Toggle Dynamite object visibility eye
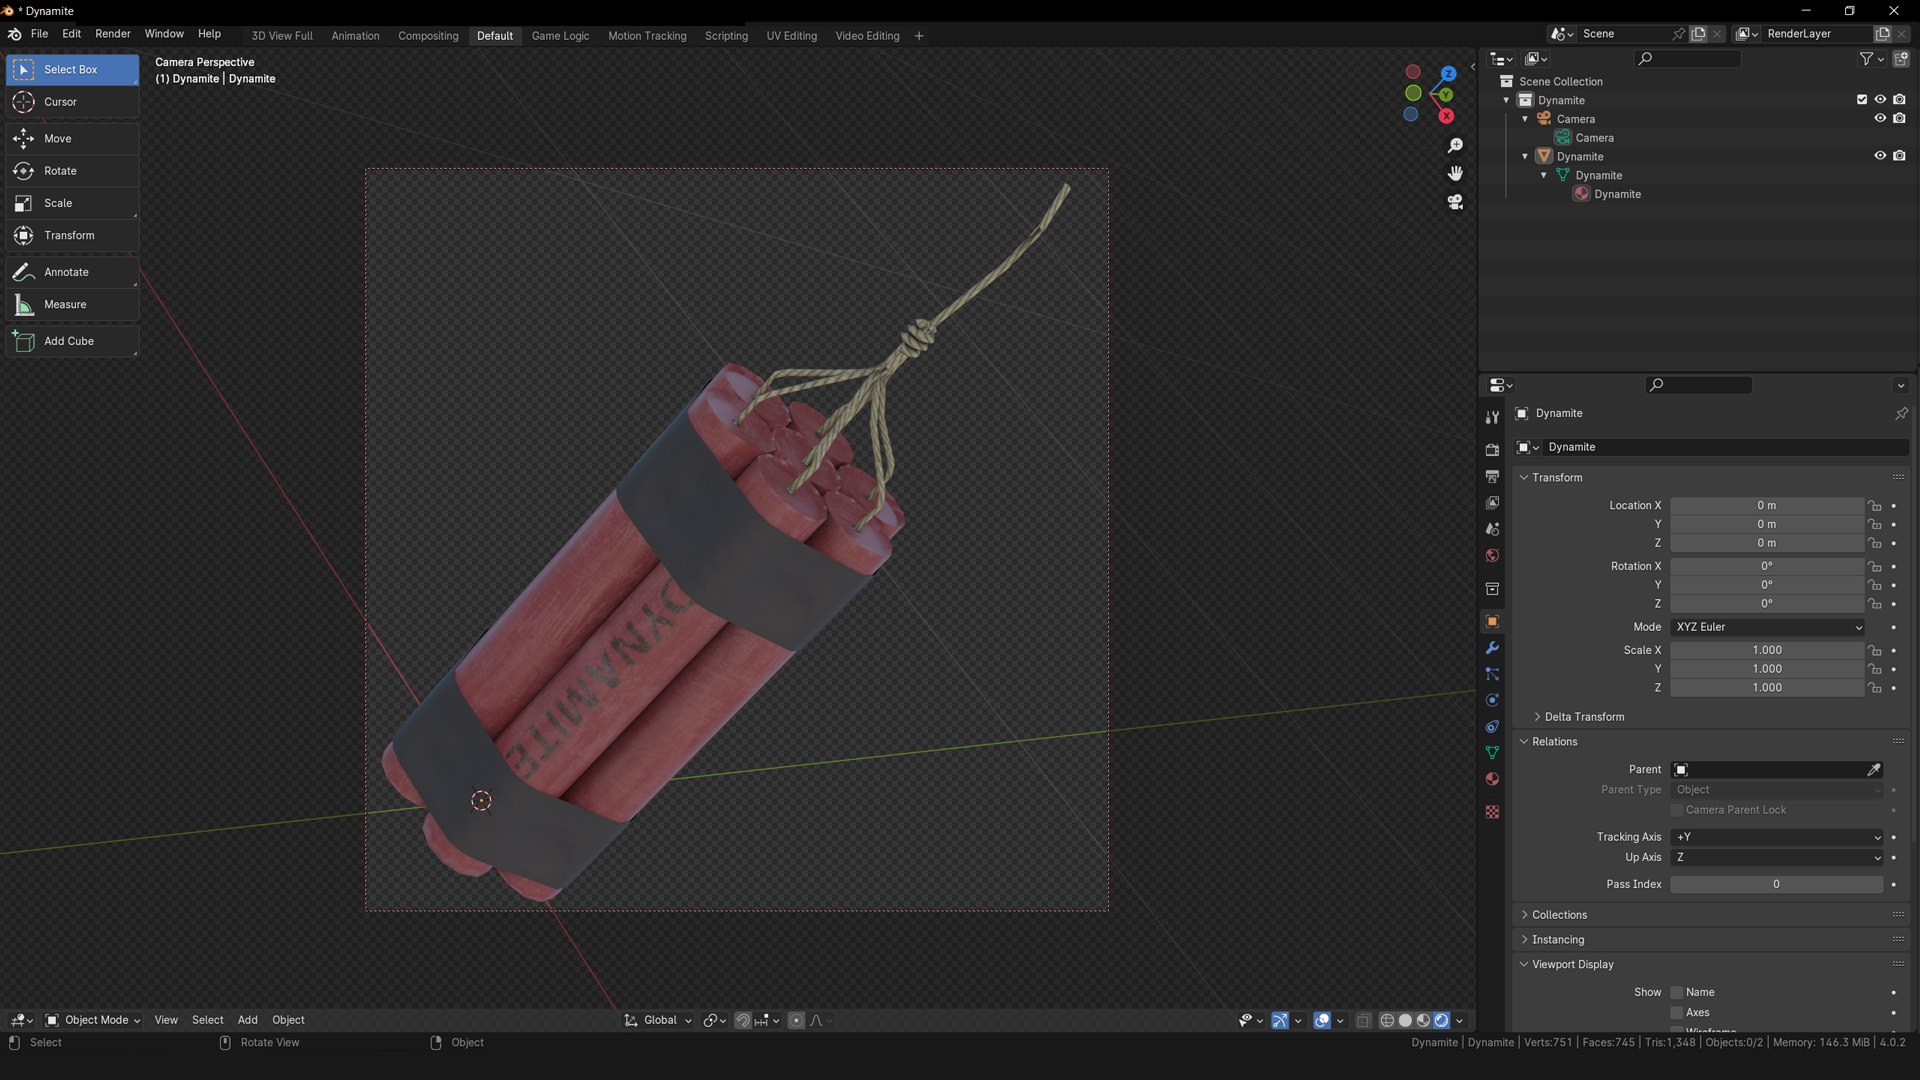This screenshot has width=1920, height=1080. coord(1880,156)
